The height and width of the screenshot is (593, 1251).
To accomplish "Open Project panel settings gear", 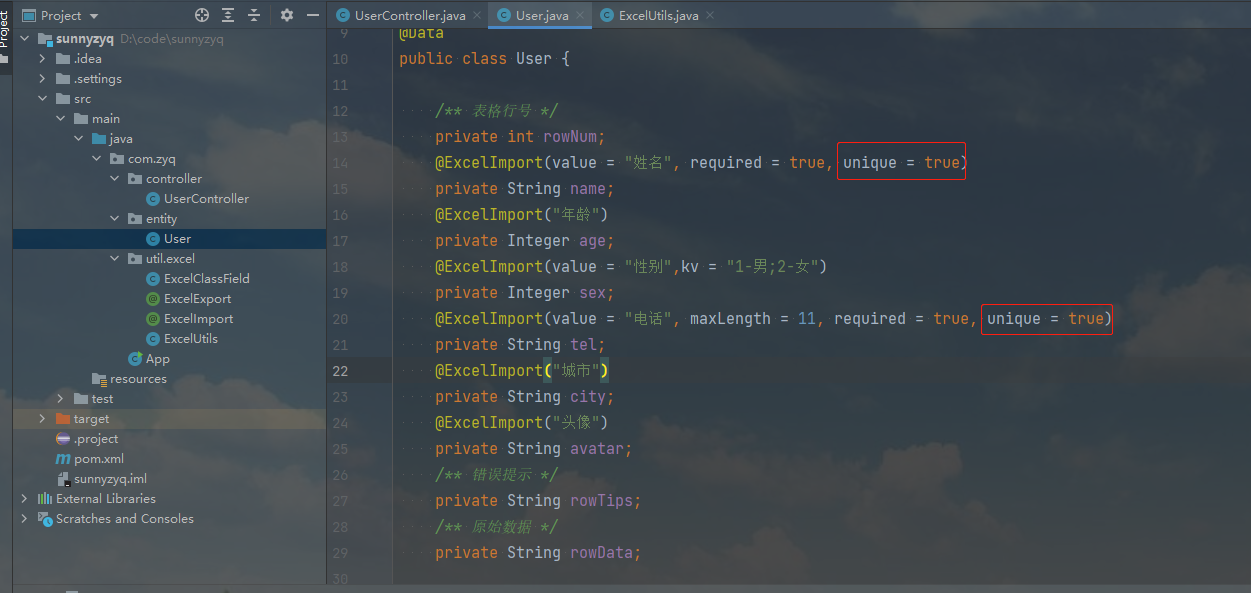I will tap(287, 15).
